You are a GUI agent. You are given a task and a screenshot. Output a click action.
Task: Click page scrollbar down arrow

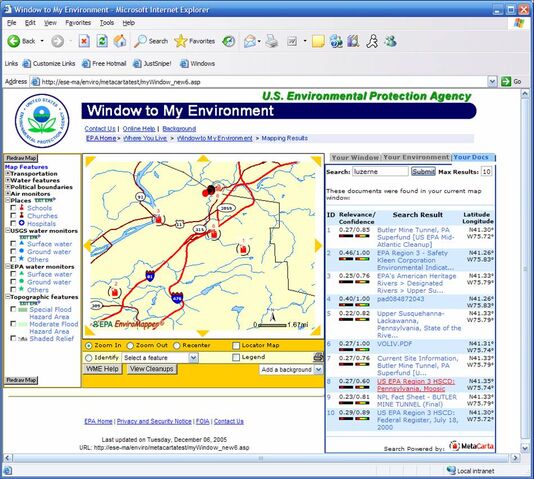click(x=525, y=447)
